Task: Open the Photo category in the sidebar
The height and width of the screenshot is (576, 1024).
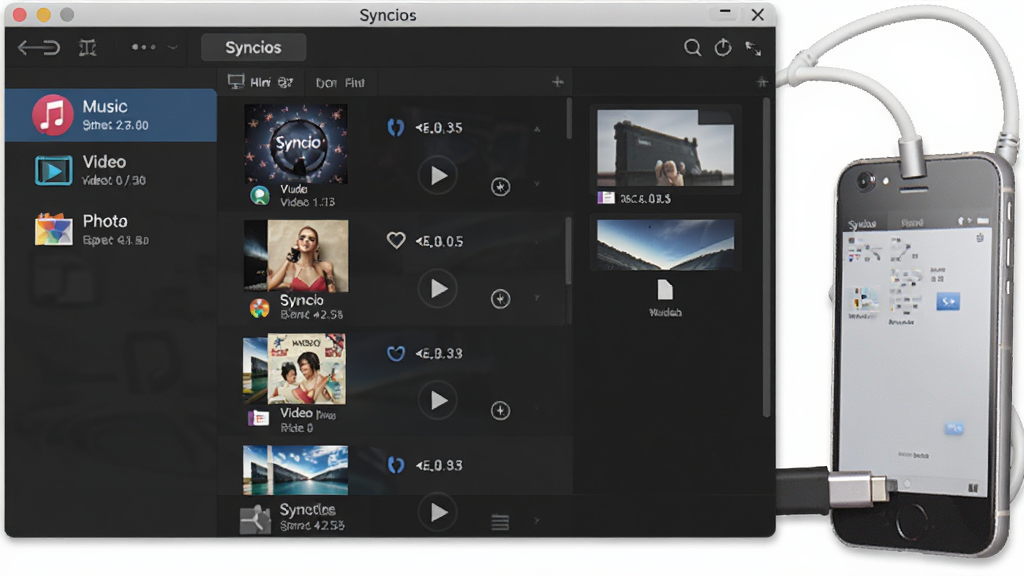Action: tap(111, 229)
